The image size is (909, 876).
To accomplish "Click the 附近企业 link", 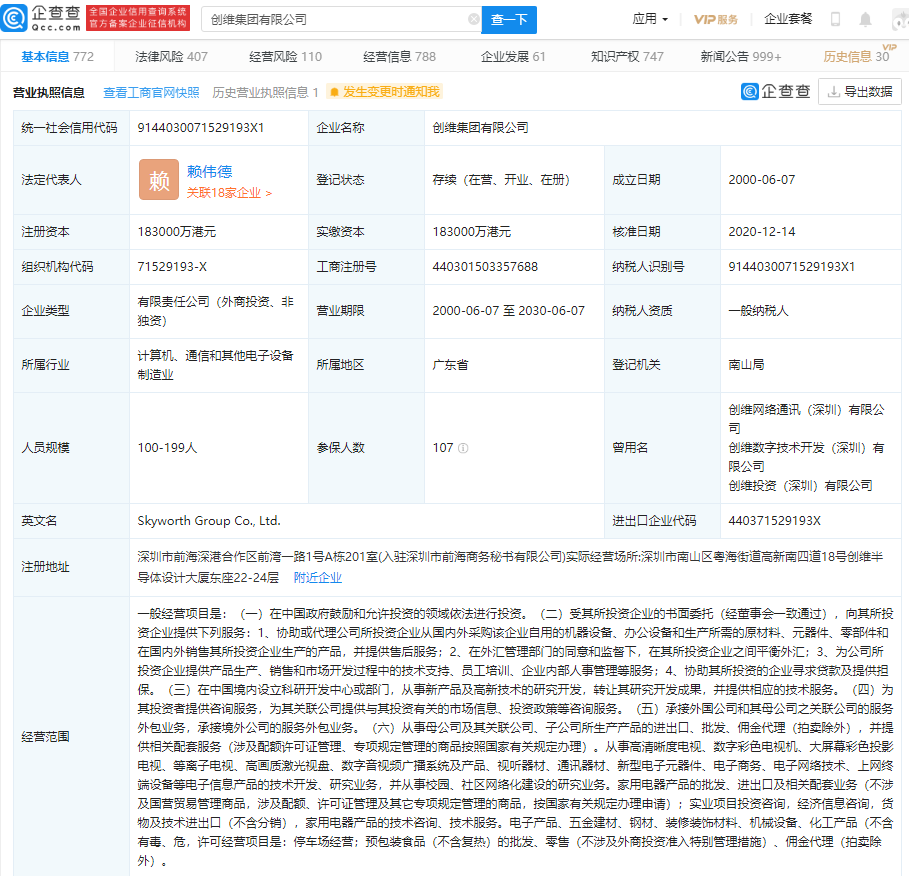I will (x=318, y=577).
